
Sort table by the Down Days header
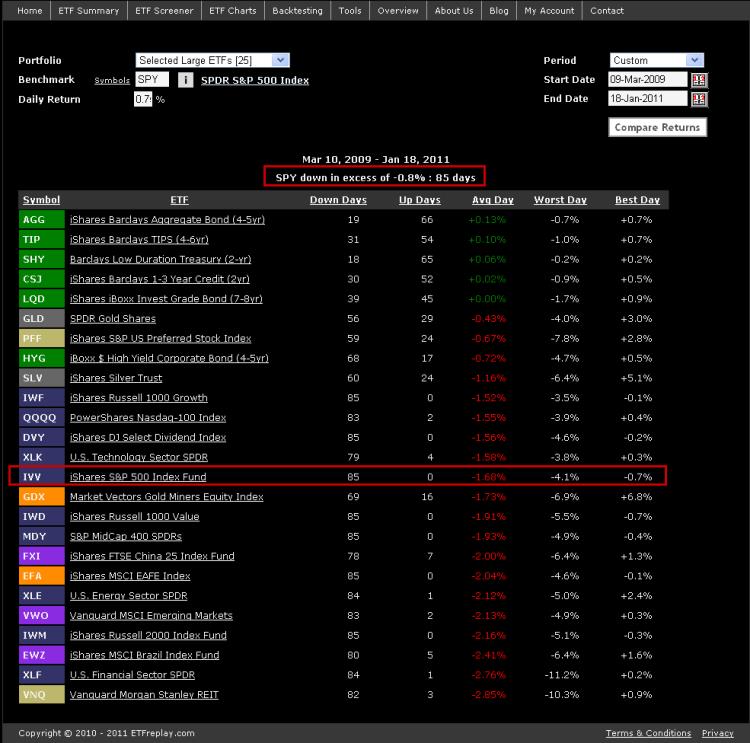click(x=338, y=200)
